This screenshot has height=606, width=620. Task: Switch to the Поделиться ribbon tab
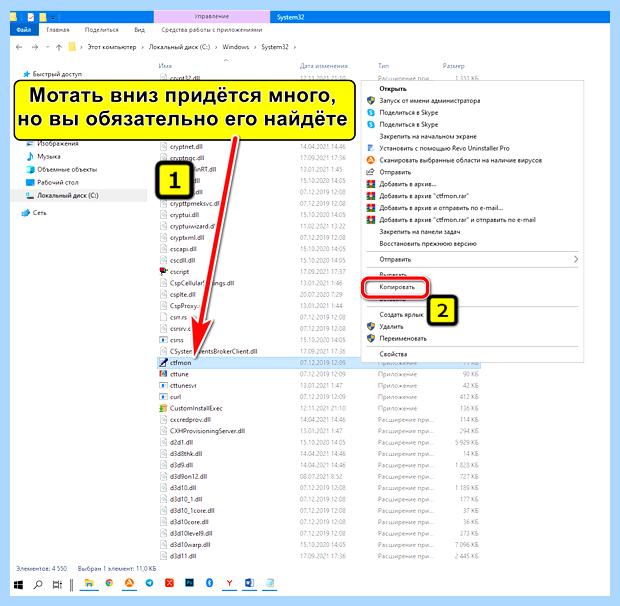click(x=102, y=30)
